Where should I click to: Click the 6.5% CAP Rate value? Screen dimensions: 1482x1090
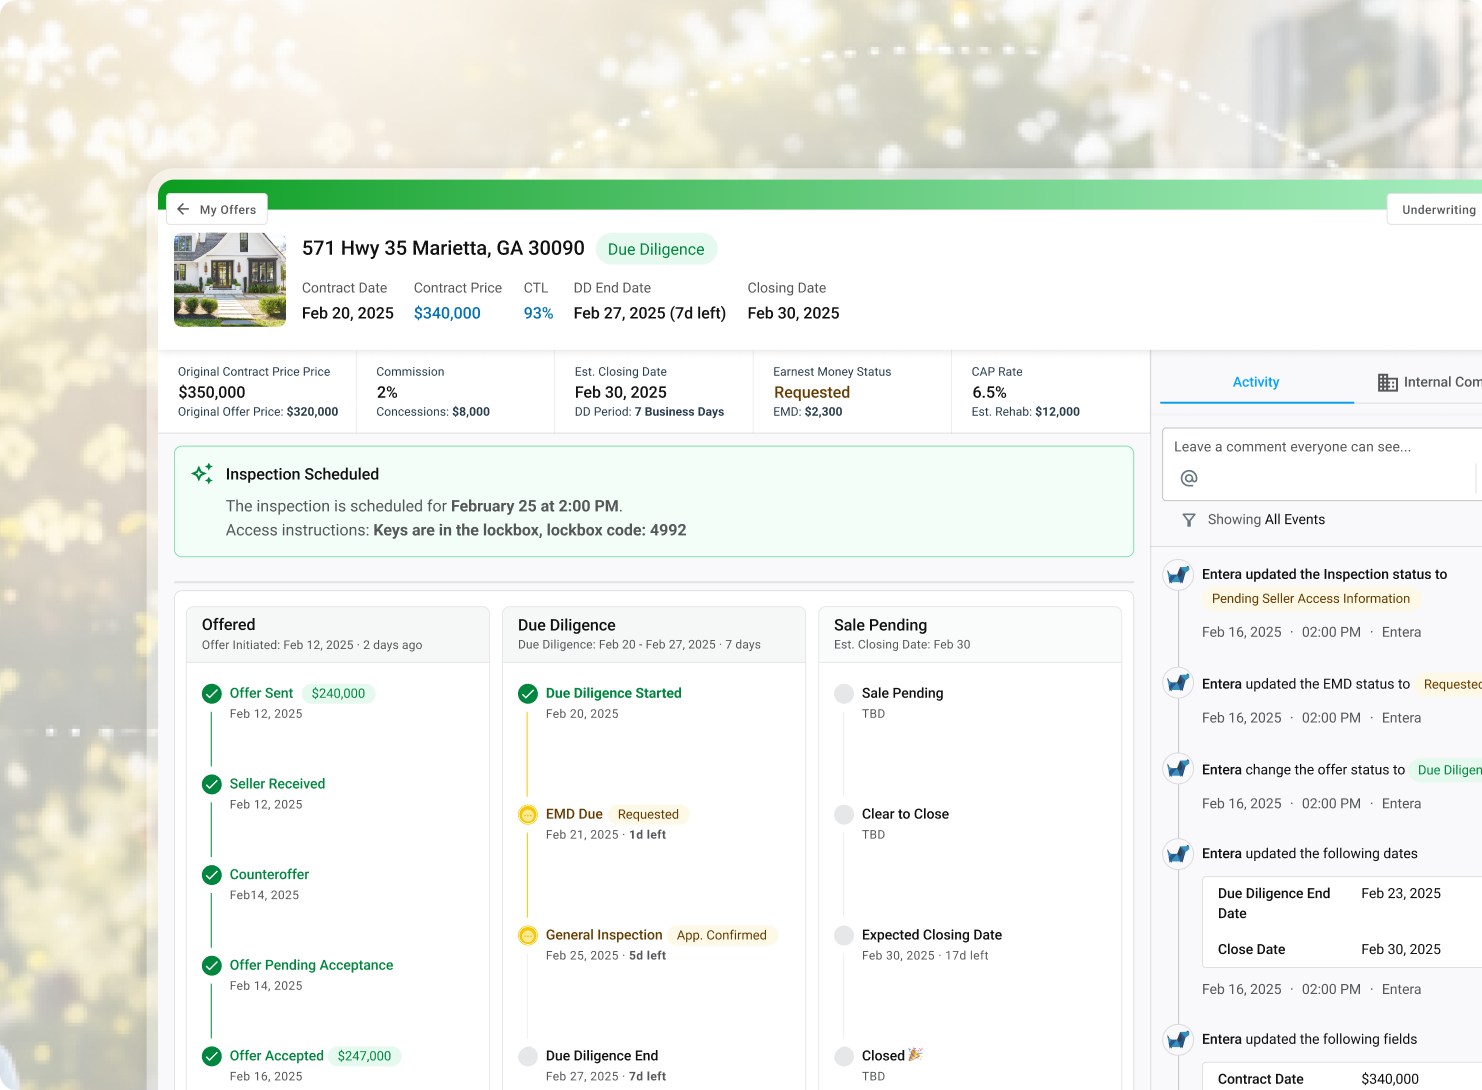click(989, 392)
